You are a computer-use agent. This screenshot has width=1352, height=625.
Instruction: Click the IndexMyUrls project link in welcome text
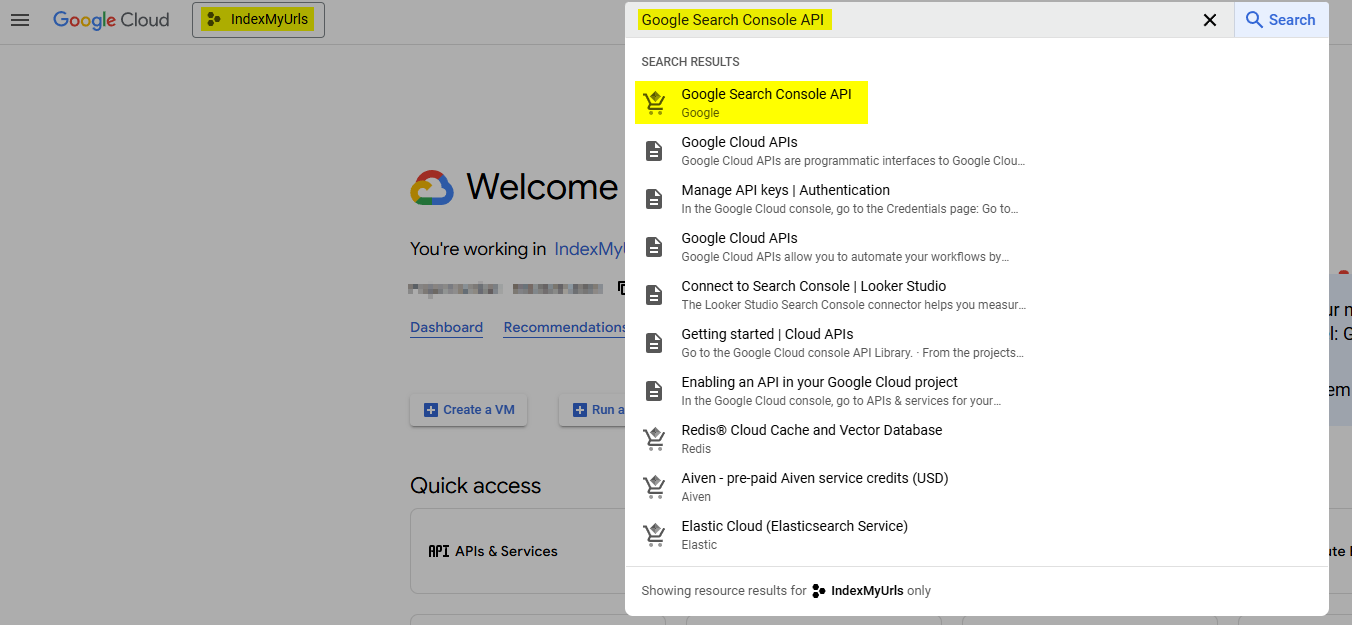tap(589, 249)
